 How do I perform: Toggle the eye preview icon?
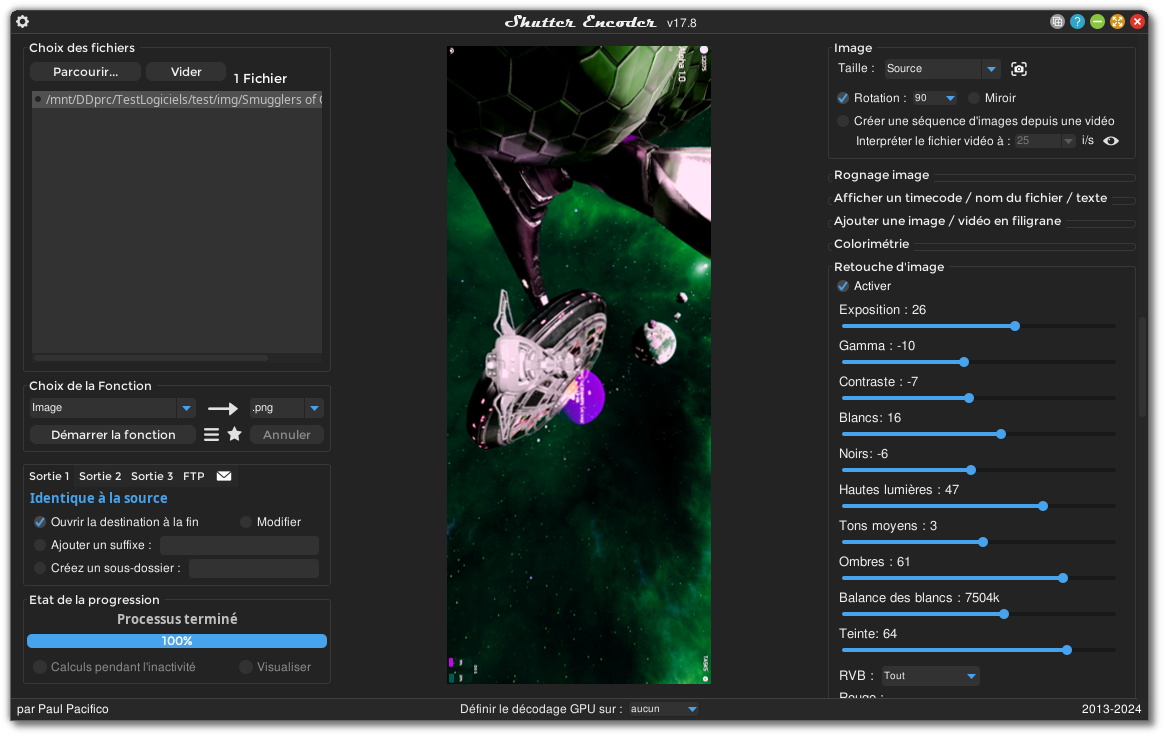point(1110,141)
